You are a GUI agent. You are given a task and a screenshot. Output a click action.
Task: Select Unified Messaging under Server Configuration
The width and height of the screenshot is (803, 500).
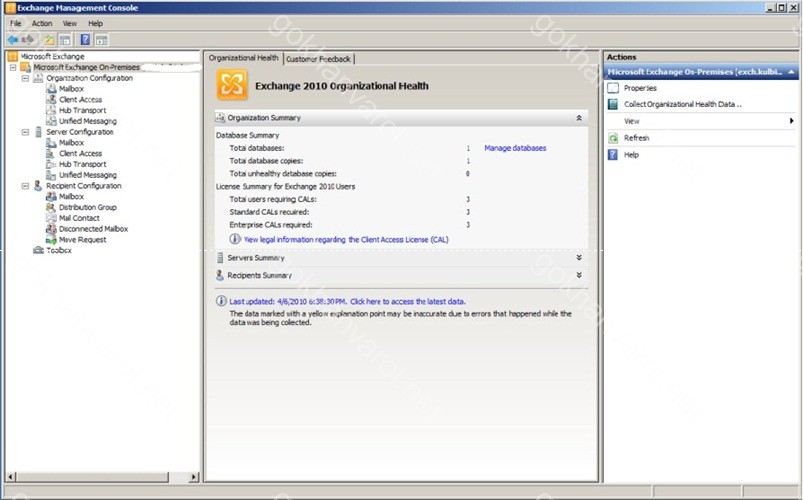coord(88,175)
